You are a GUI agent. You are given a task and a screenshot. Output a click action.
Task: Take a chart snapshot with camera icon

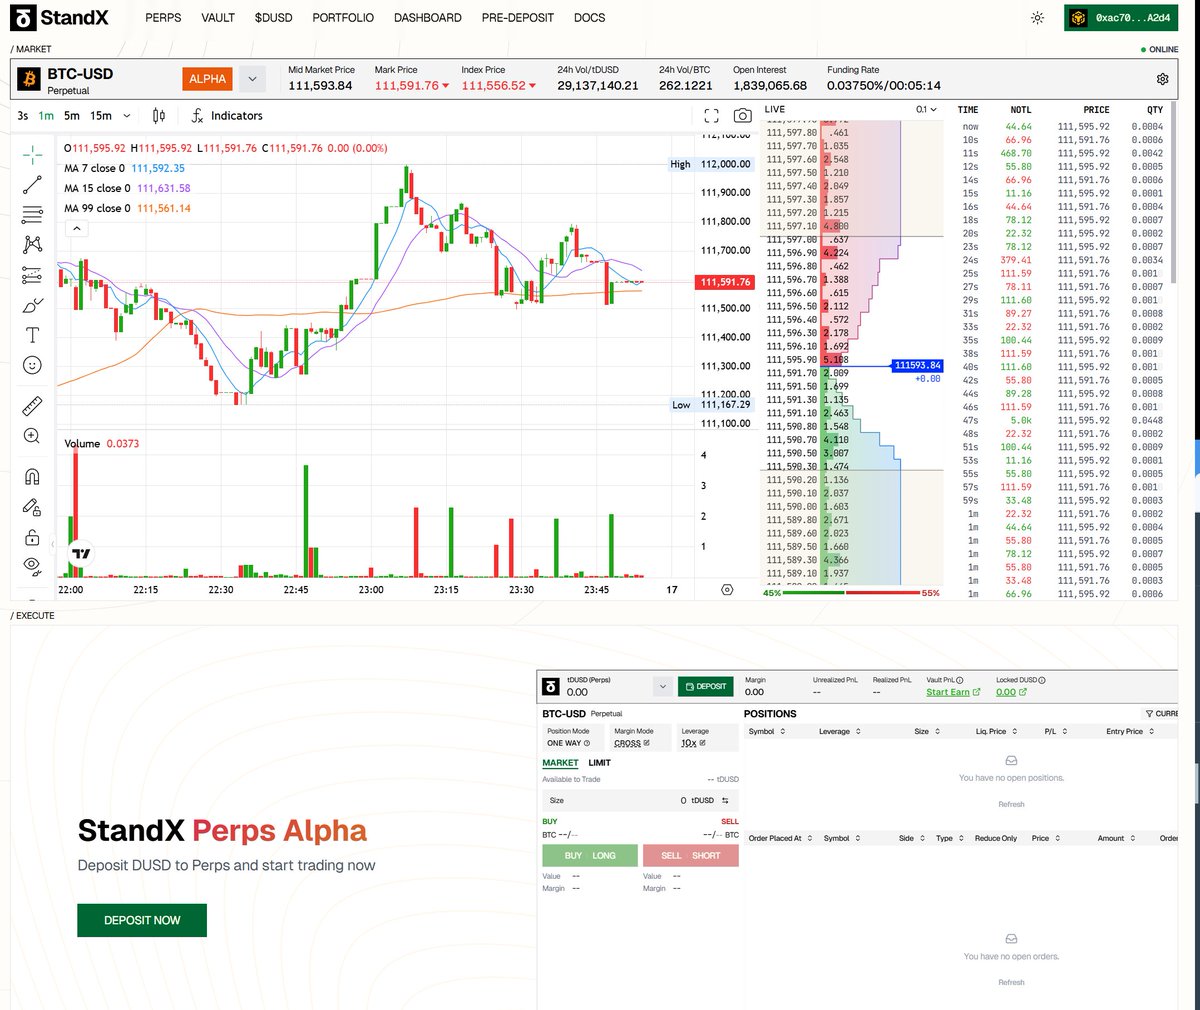coord(742,116)
